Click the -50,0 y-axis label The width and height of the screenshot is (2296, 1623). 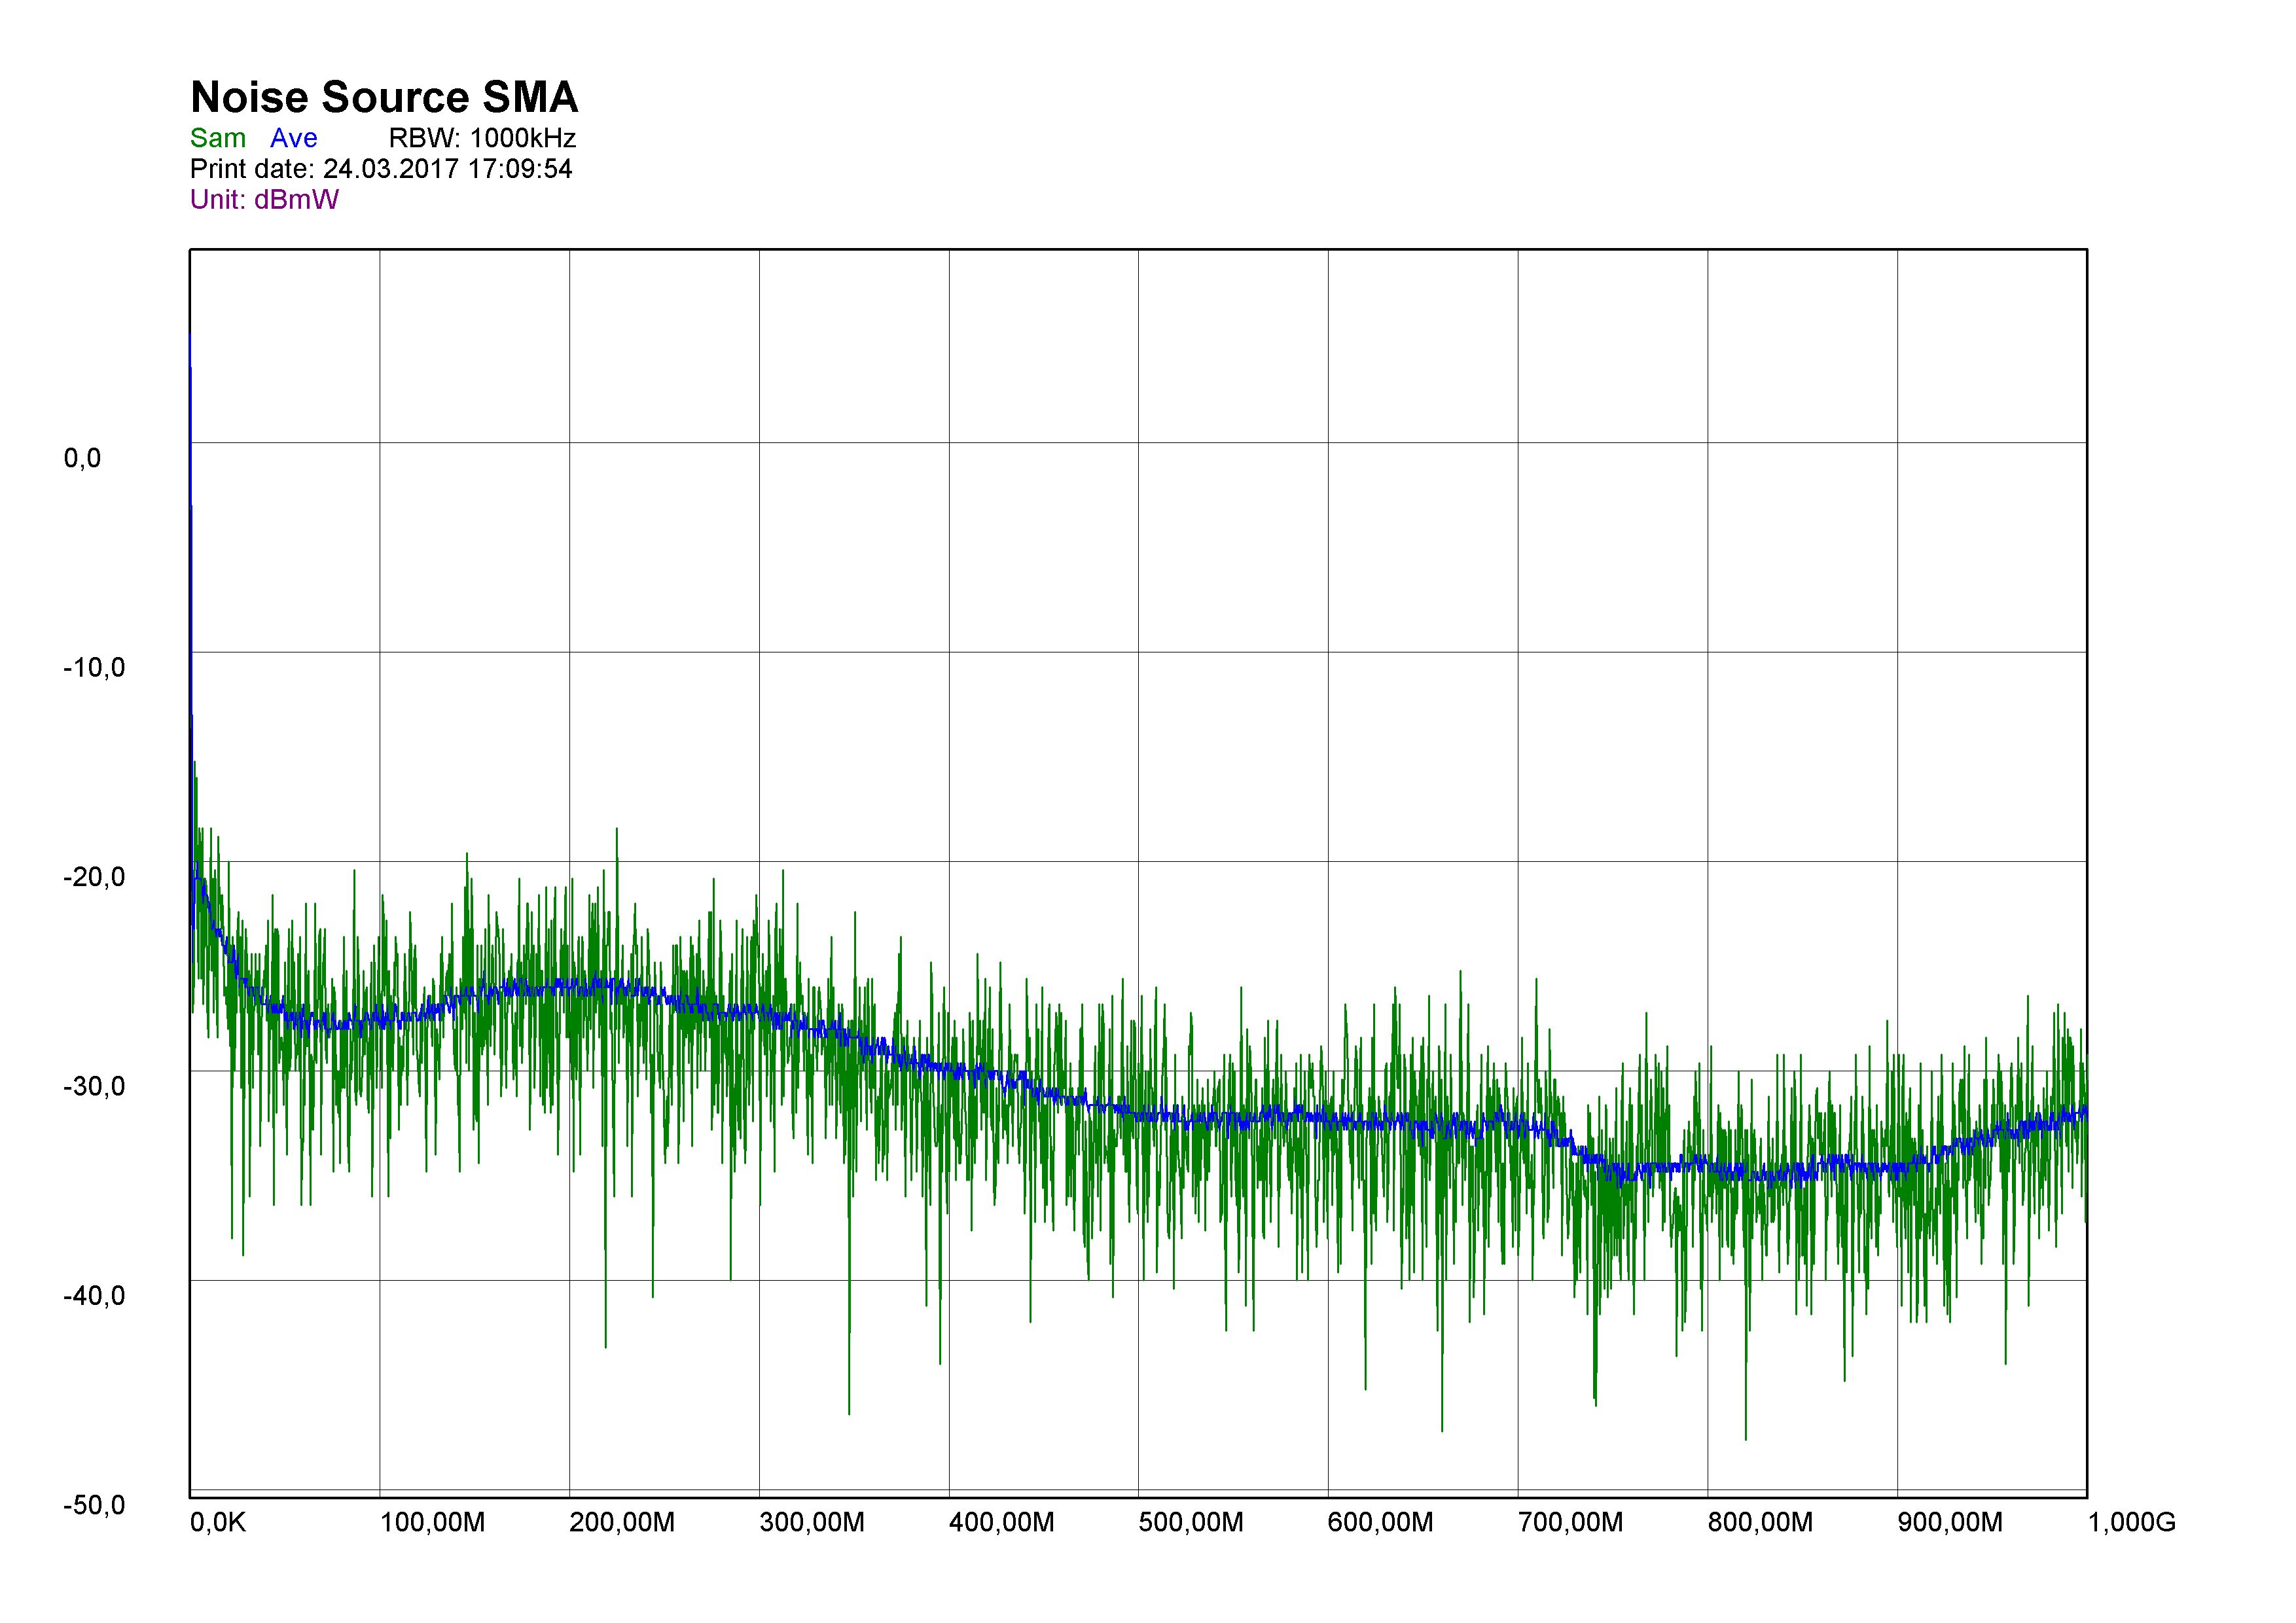pos(94,1505)
